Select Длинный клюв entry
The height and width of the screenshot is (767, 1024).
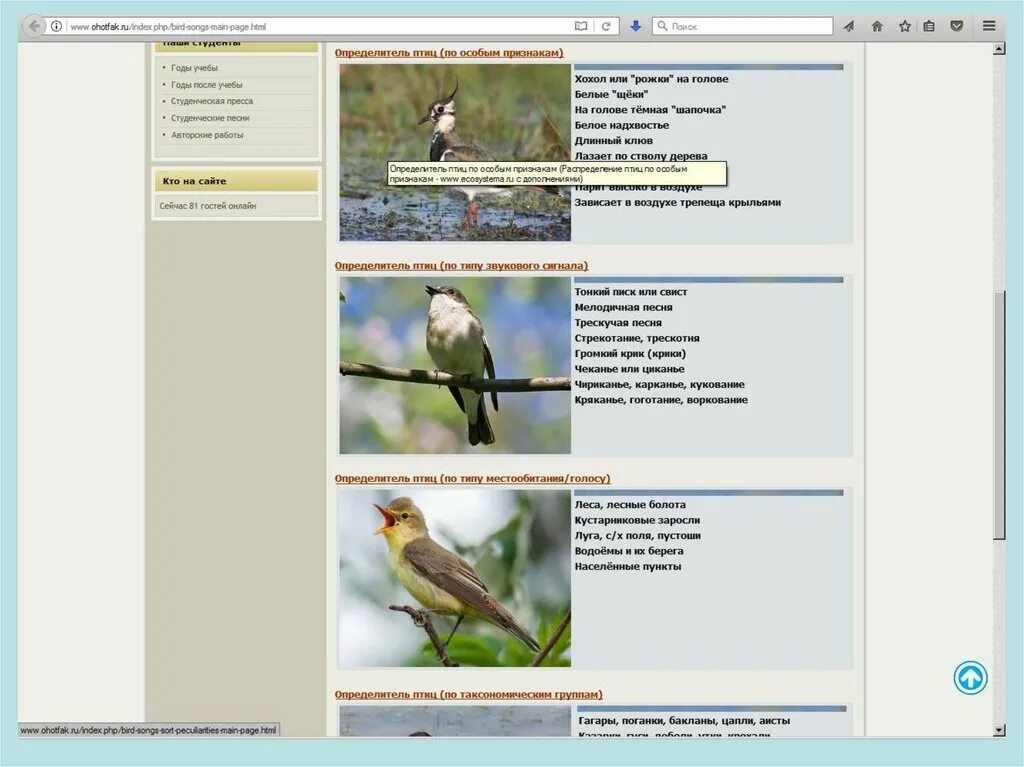[x=613, y=141]
